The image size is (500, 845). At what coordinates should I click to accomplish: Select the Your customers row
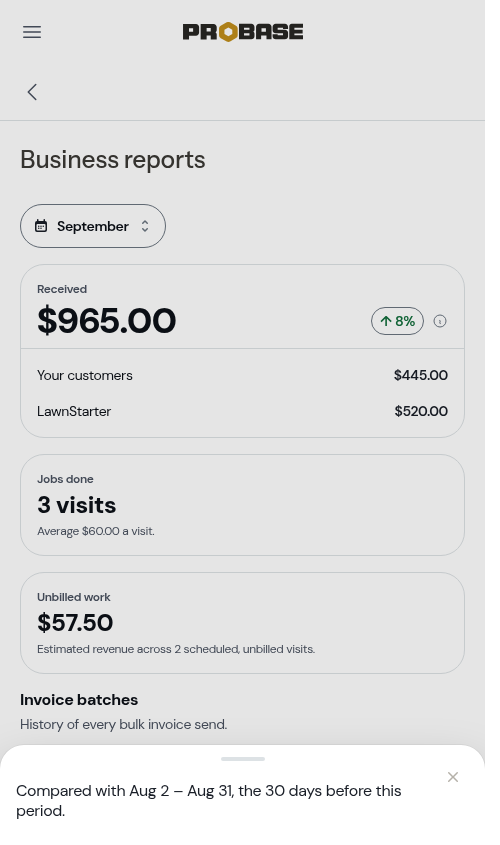click(x=242, y=375)
